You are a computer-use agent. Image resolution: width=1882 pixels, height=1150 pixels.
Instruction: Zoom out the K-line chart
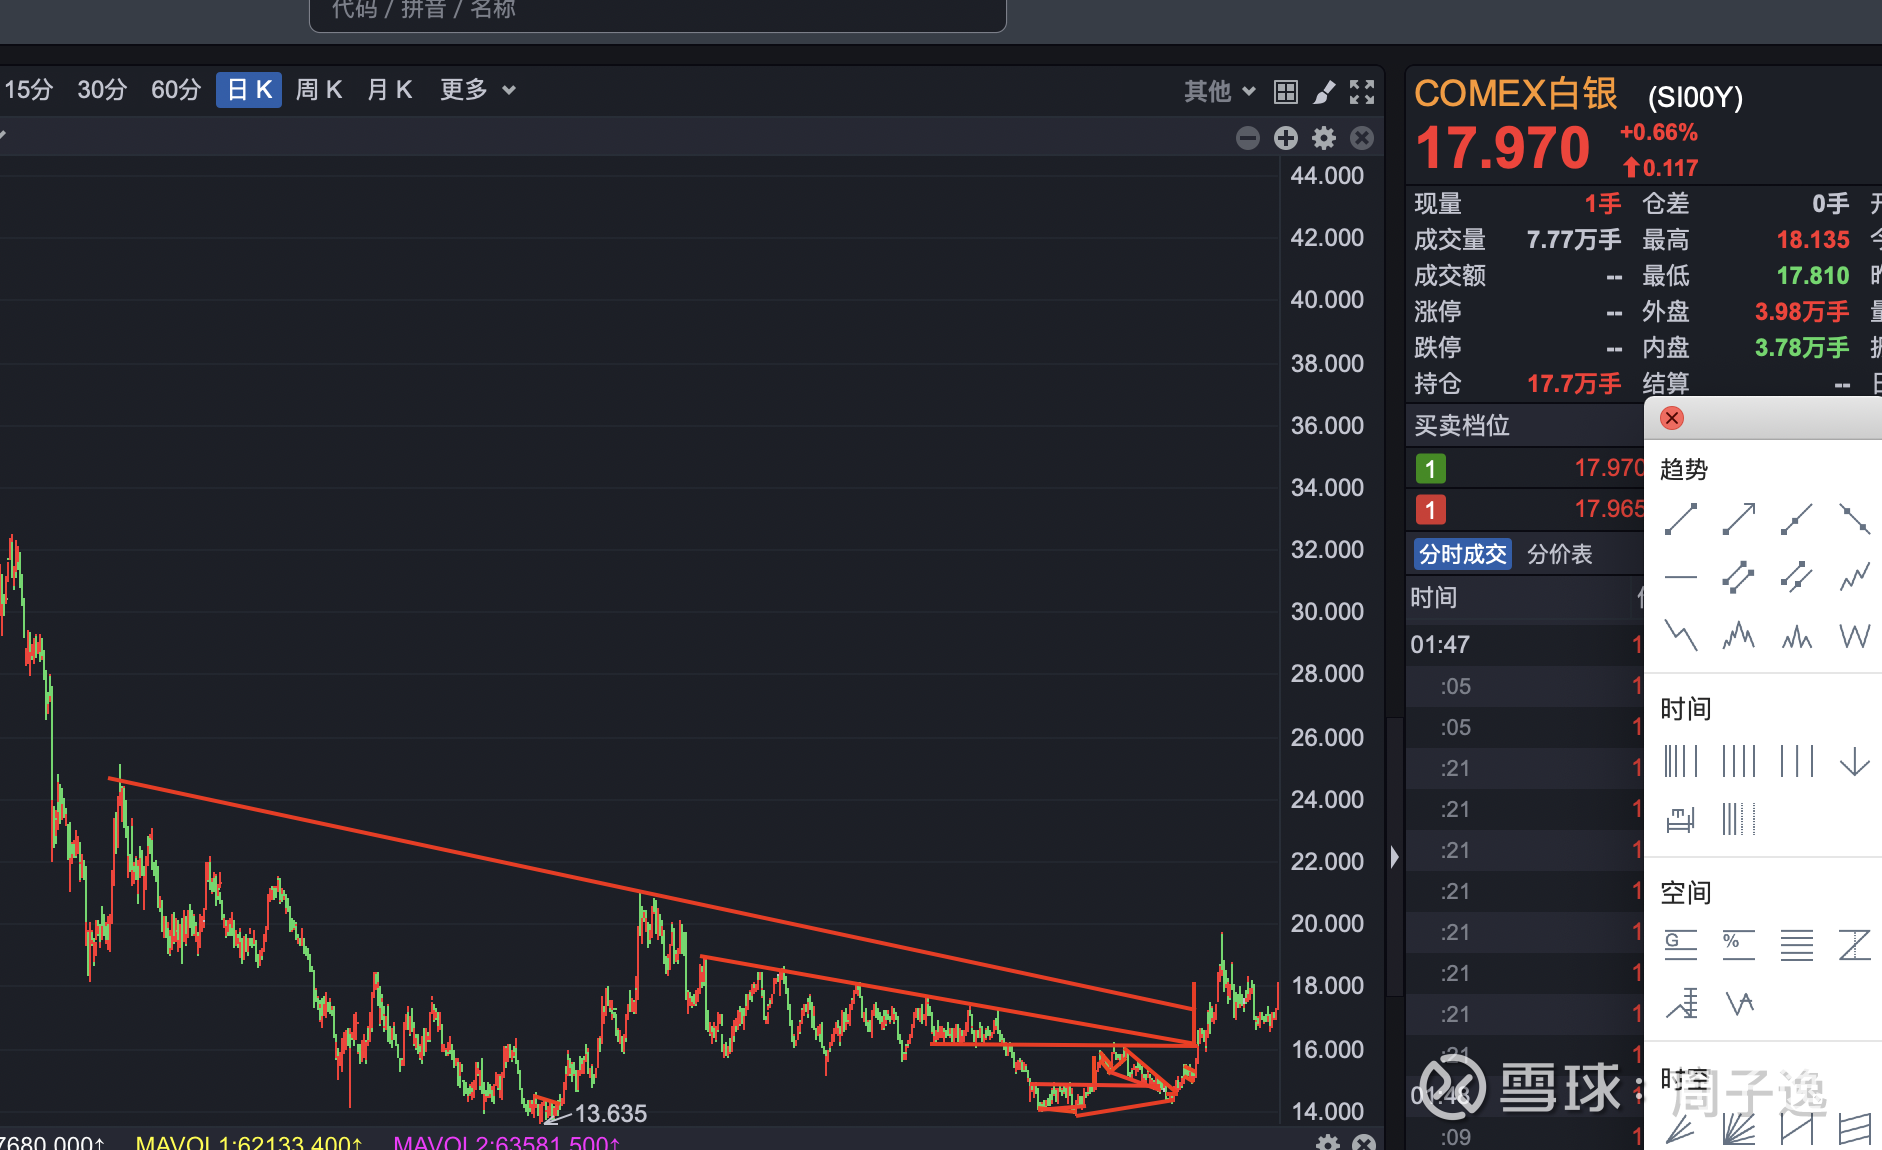pyautogui.click(x=1248, y=138)
